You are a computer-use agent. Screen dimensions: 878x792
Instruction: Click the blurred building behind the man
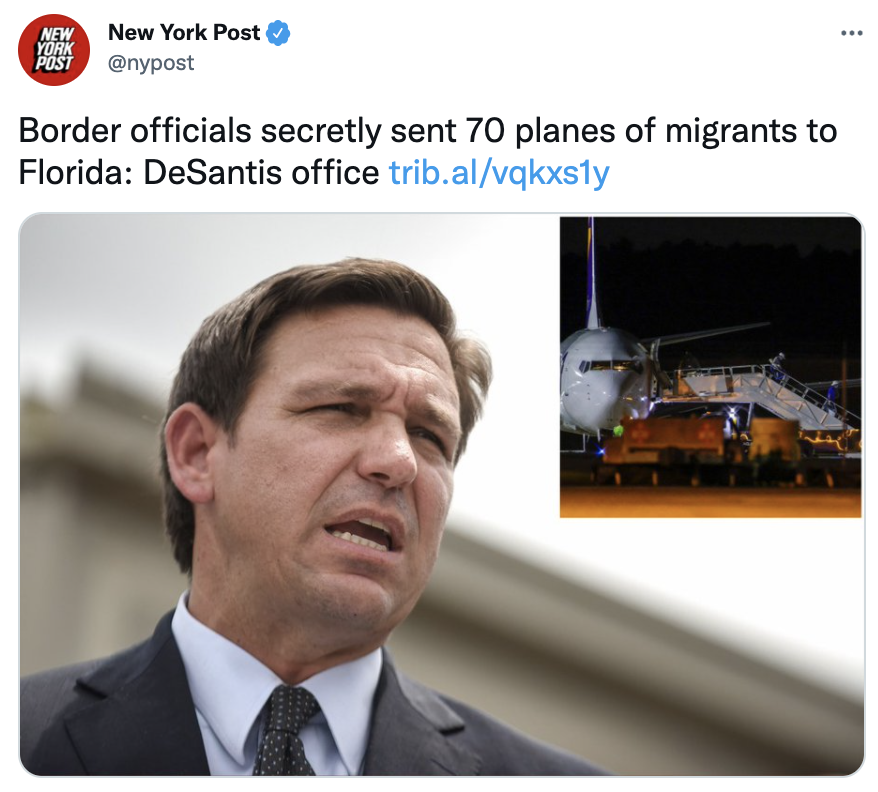tap(84, 504)
